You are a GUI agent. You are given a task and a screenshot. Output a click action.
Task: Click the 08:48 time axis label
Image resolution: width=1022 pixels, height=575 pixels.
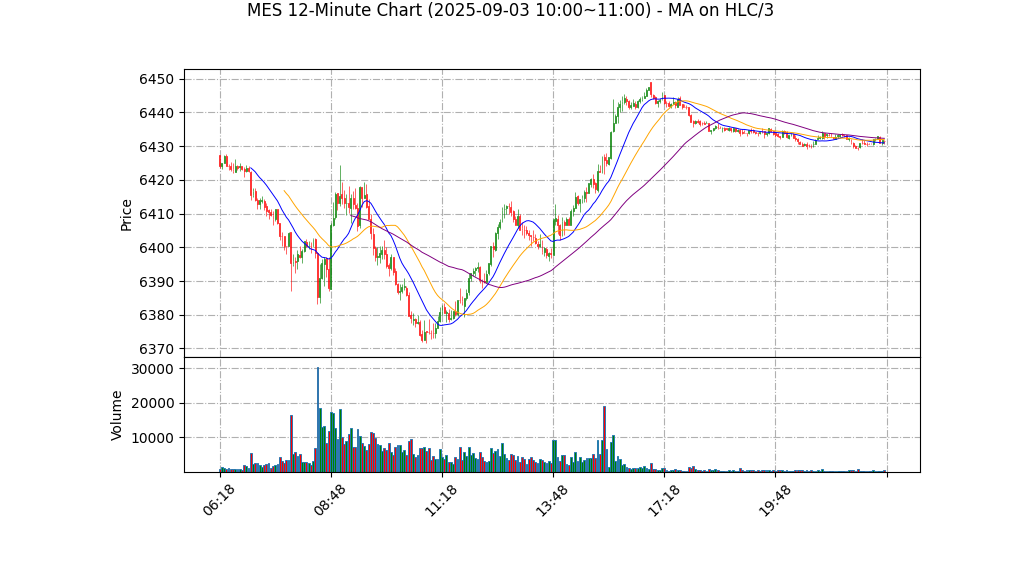tap(330, 499)
